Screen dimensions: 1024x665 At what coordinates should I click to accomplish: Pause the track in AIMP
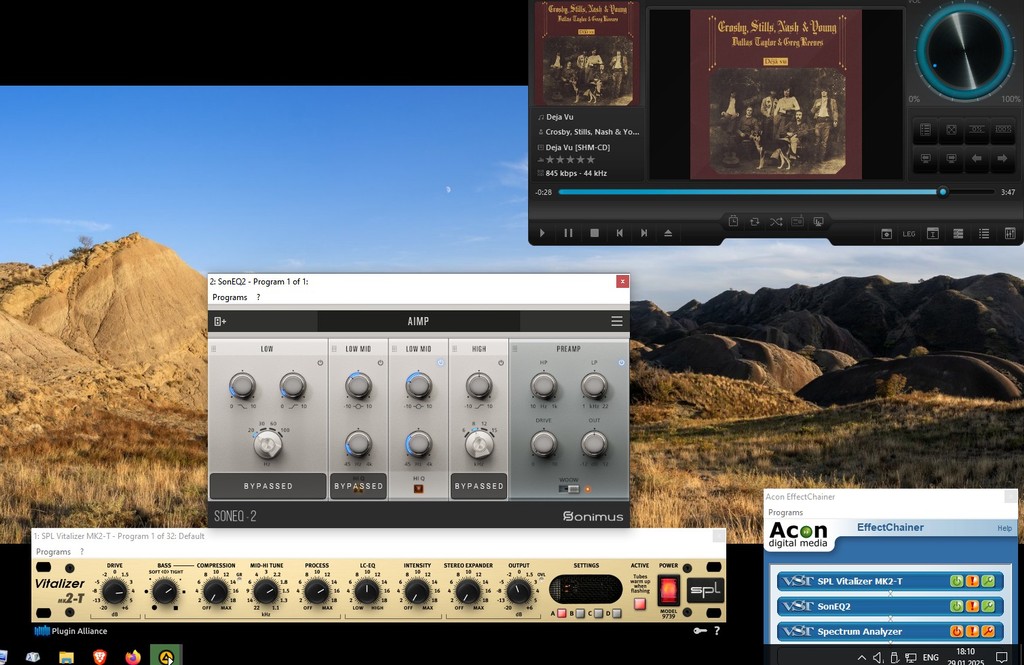(568, 233)
